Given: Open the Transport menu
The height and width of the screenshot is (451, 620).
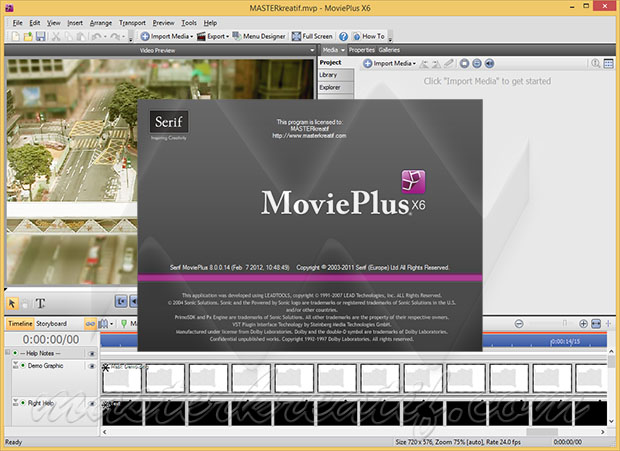Looking at the screenshot, I should coord(132,23).
